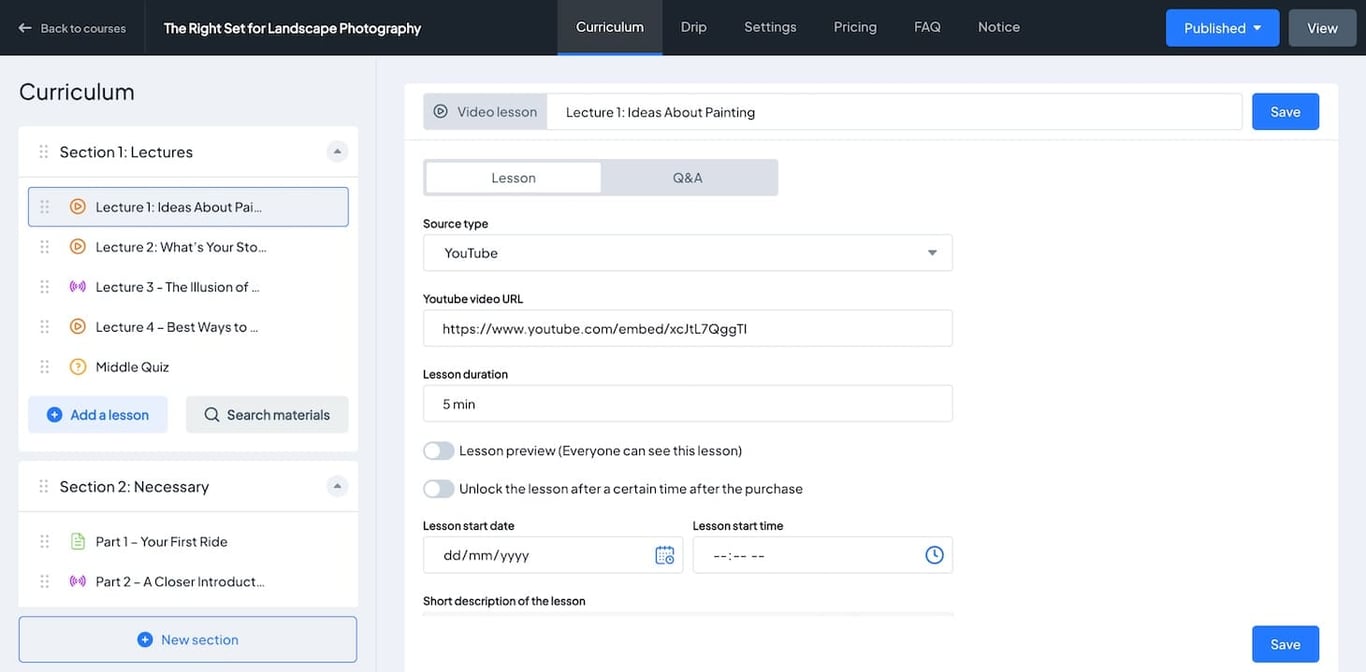Image resolution: width=1366 pixels, height=672 pixels.
Task: Switch to the Q&A tab
Action: (x=687, y=177)
